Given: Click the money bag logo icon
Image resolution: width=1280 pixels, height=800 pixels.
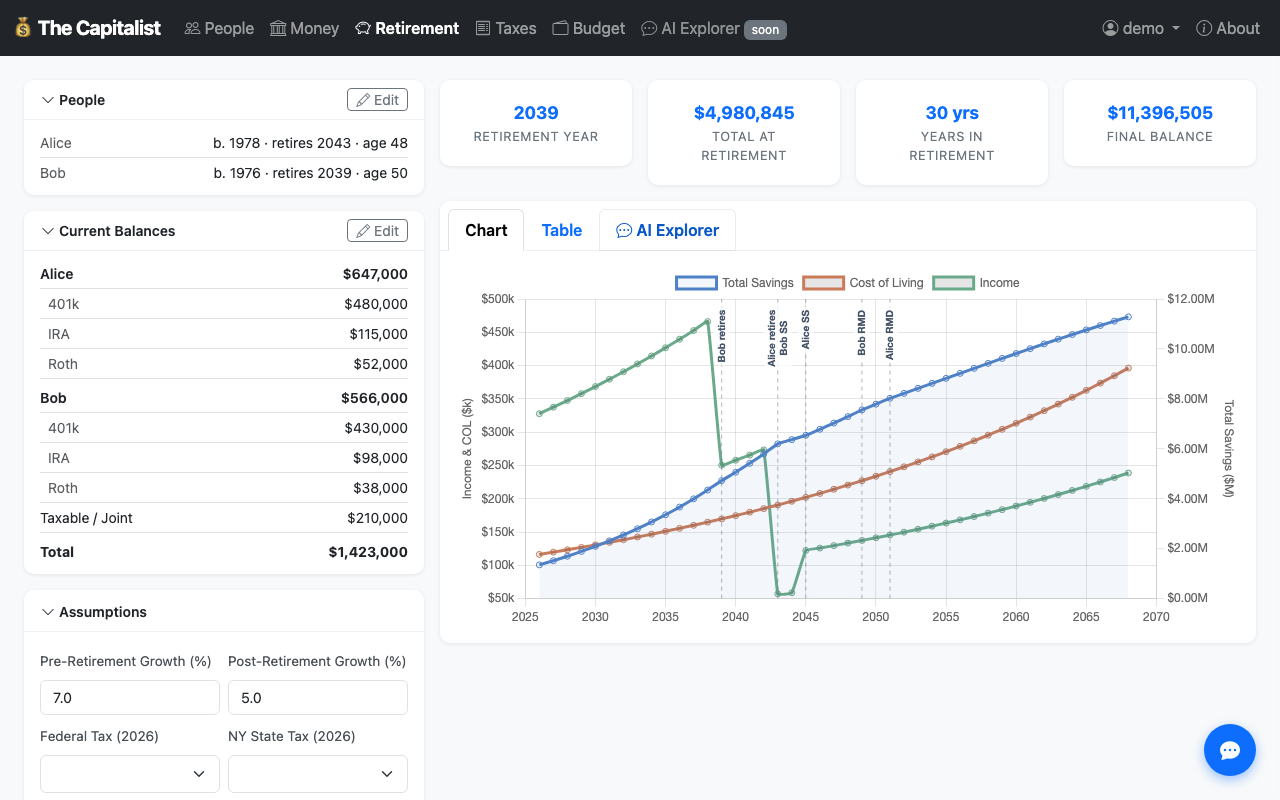Looking at the screenshot, I should [x=23, y=28].
